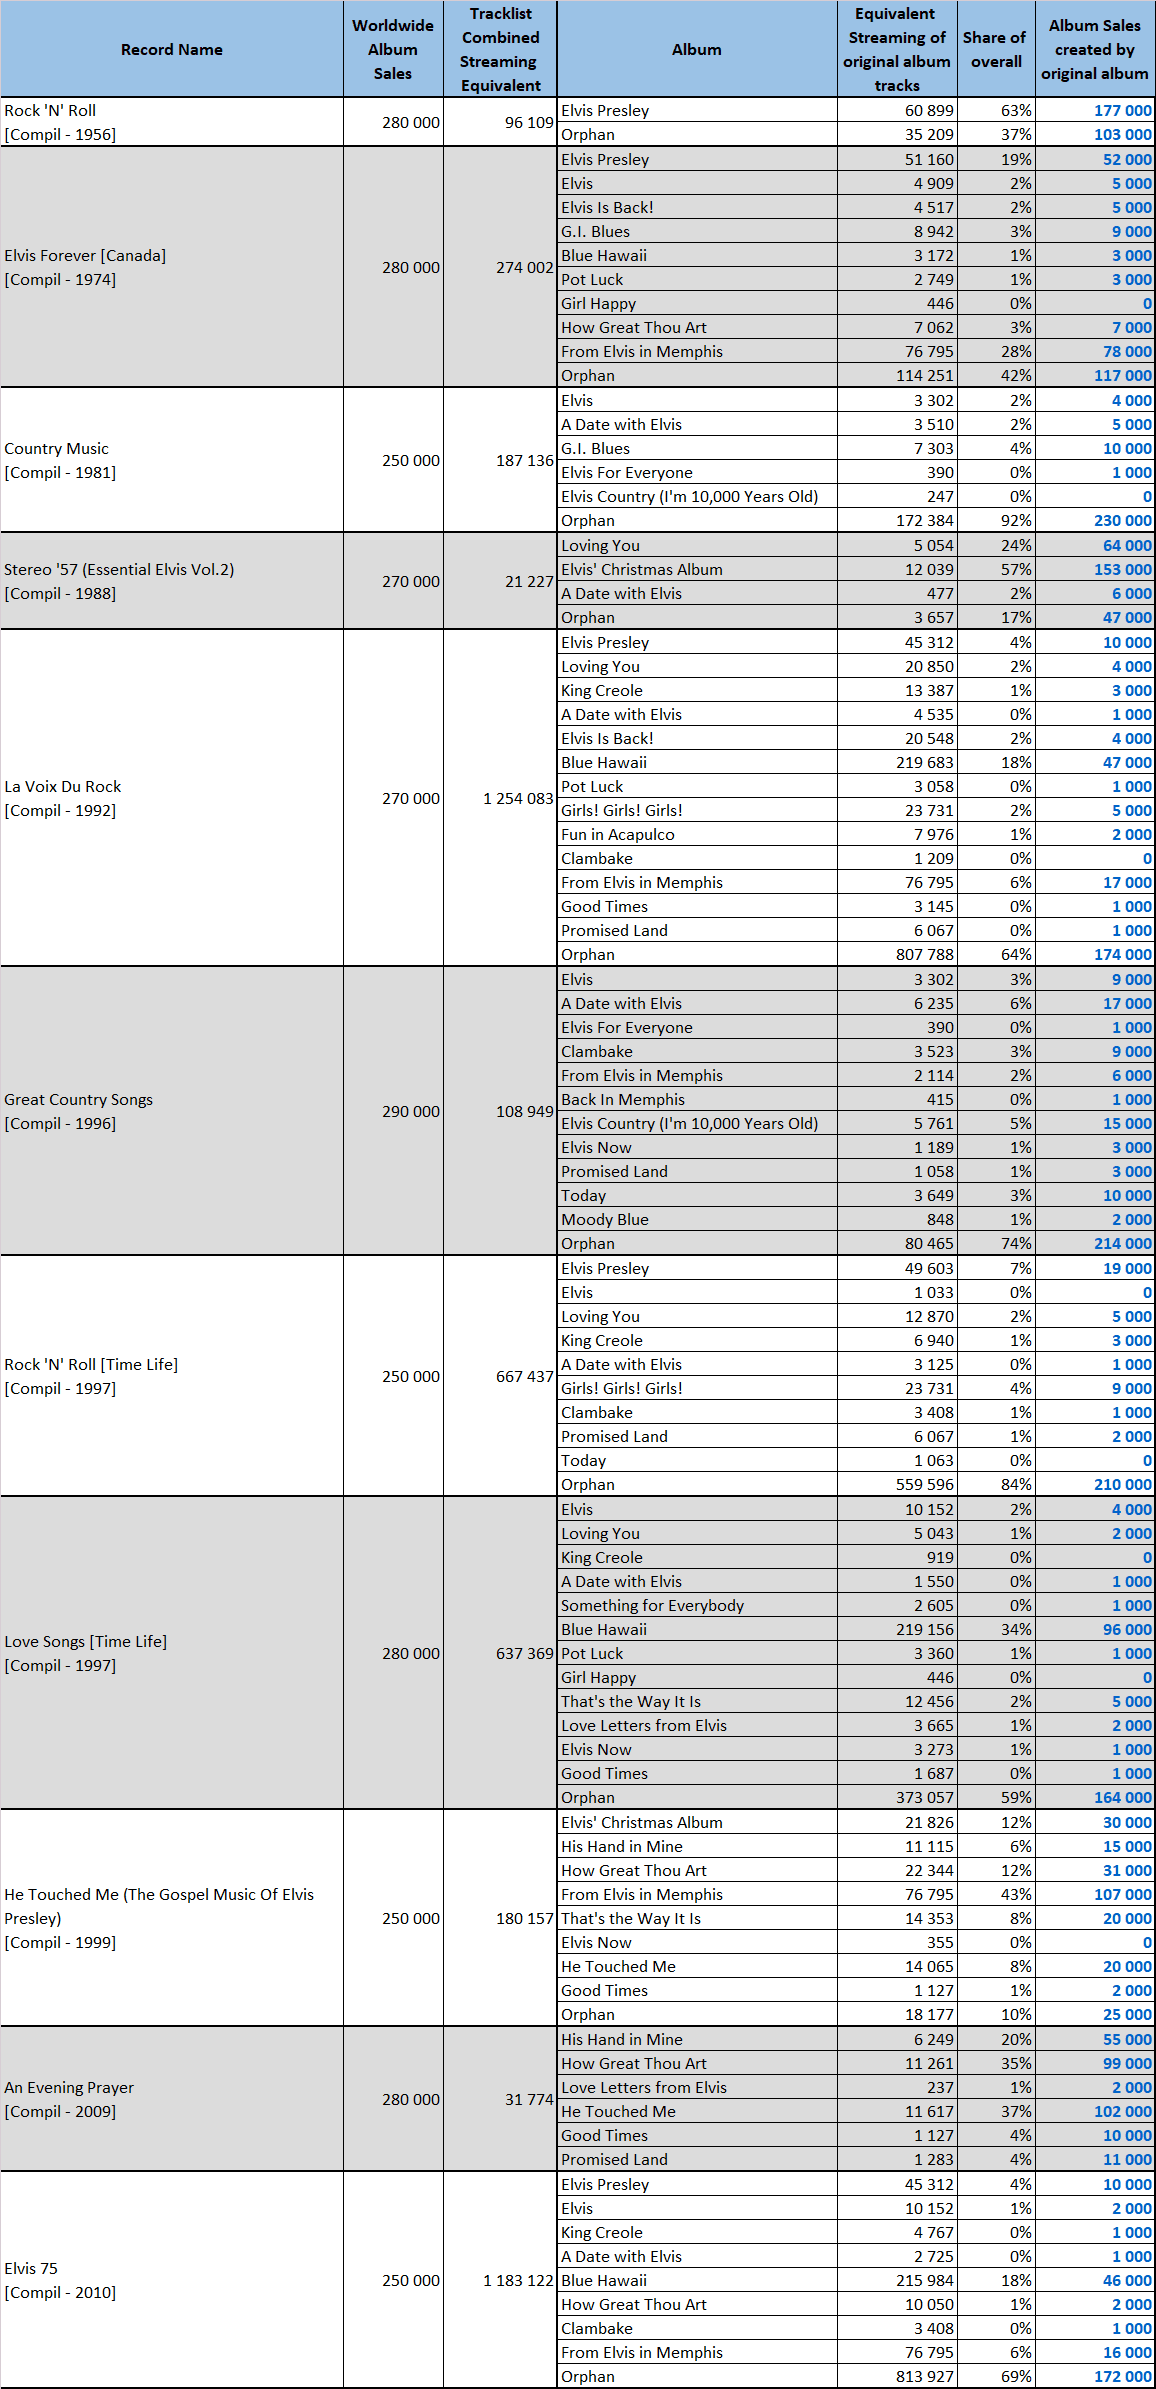Click streaming equivalent value '187 136'
Image resolution: width=1156 pixels, height=2389 pixels.
point(525,460)
